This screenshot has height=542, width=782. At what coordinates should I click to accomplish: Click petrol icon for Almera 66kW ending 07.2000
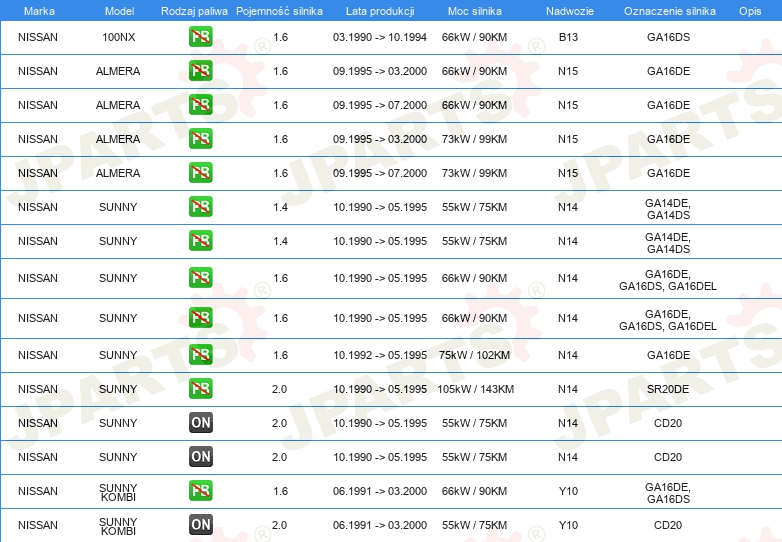coord(200,105)
